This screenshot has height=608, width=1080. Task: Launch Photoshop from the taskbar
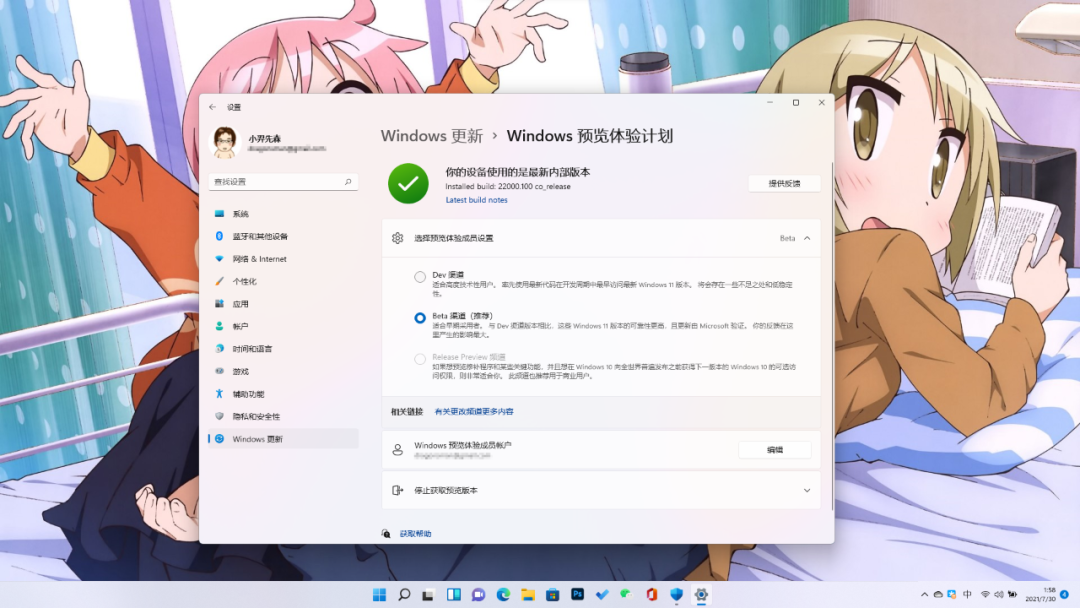click(577, 594)
